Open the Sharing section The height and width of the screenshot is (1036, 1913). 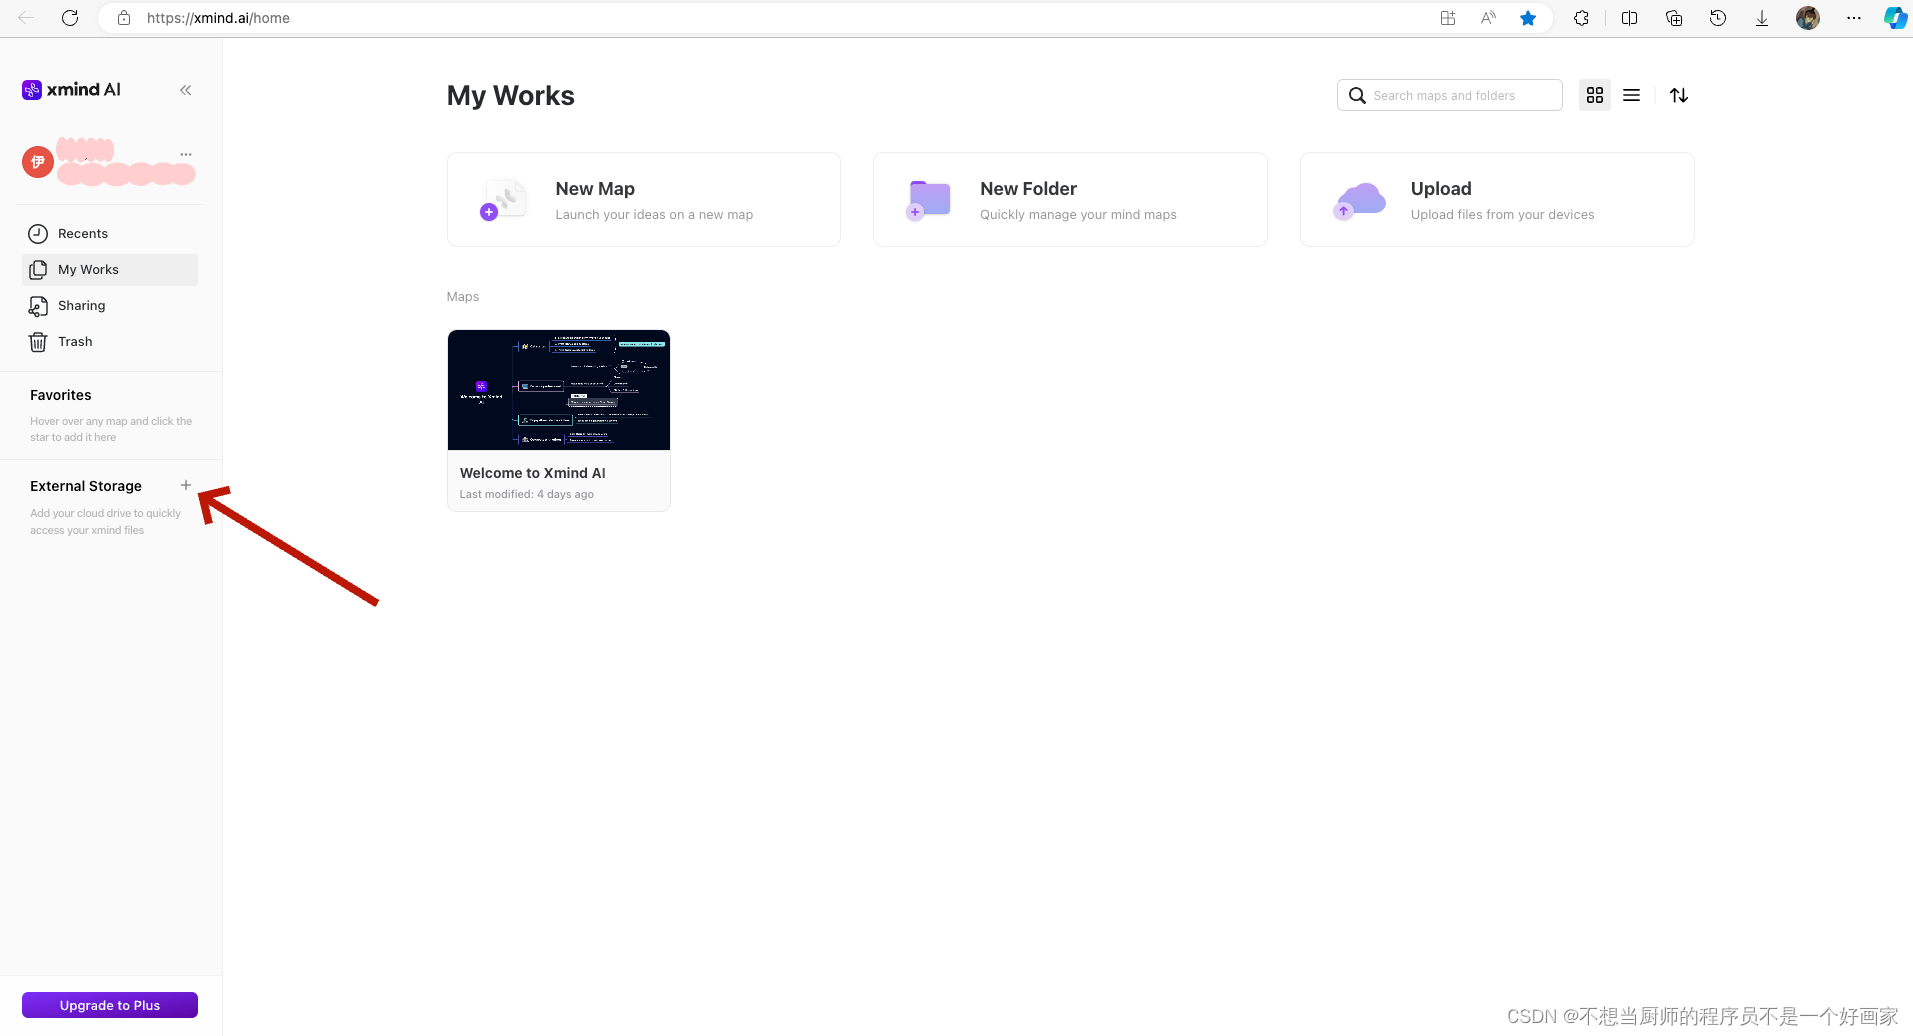(110, 306)
